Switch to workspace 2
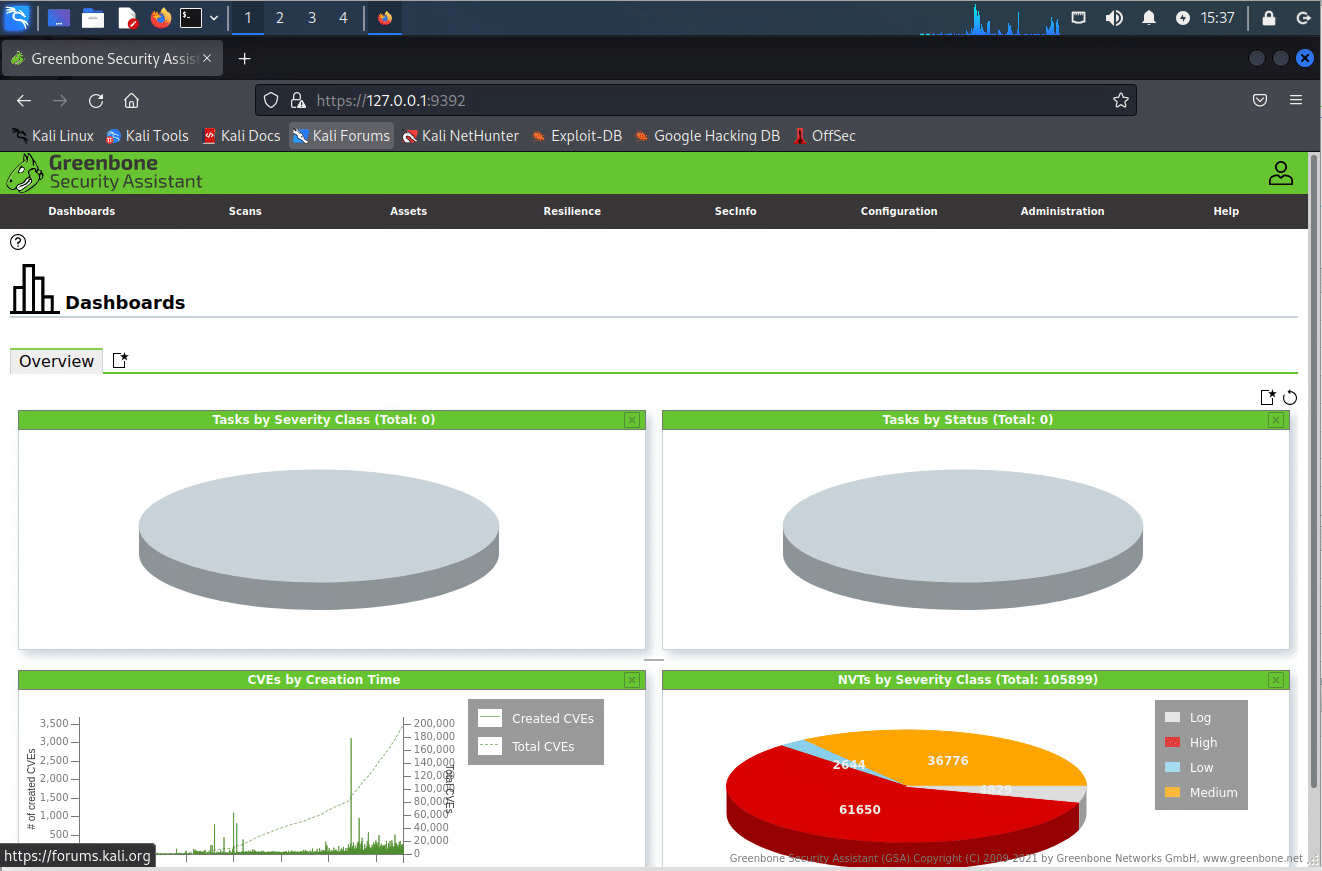 279,18
